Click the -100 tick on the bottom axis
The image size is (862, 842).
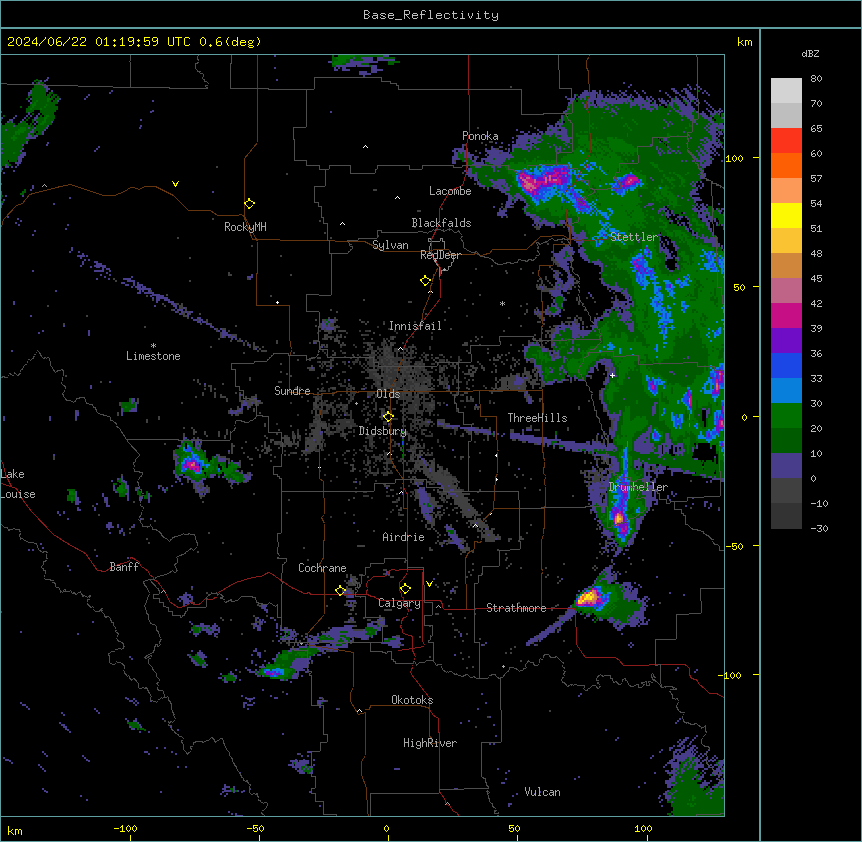click(x=125, y=828)
